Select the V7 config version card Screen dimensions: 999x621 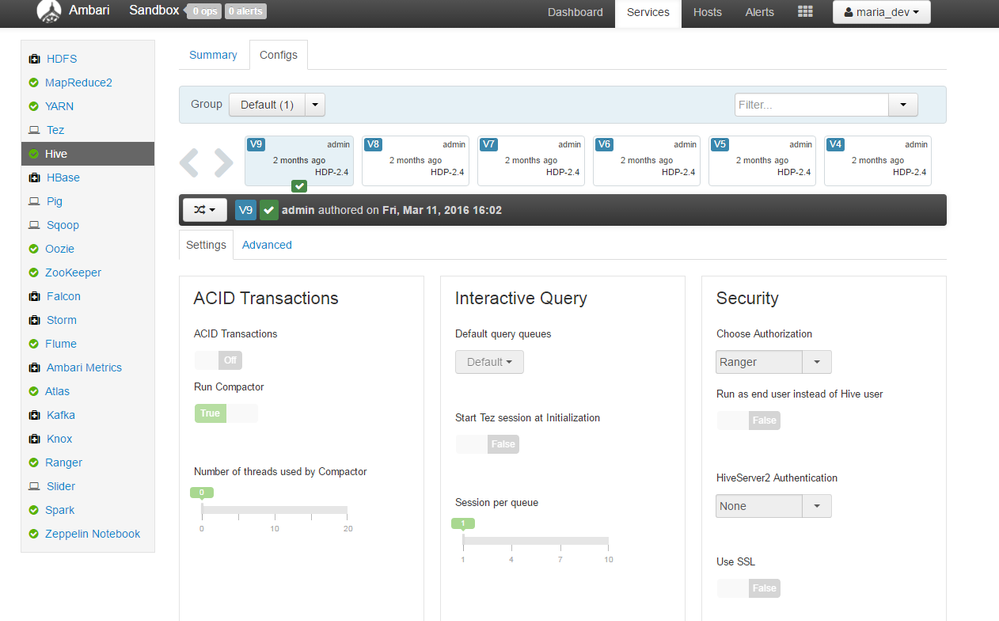tap(531, 161)
